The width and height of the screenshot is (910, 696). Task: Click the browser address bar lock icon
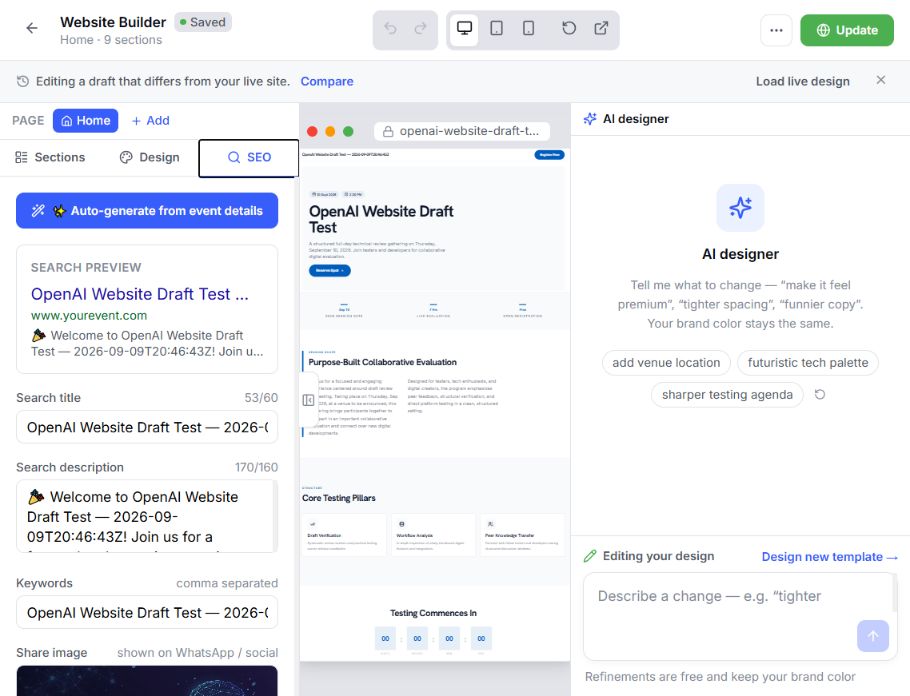click(x=387, y=131)
